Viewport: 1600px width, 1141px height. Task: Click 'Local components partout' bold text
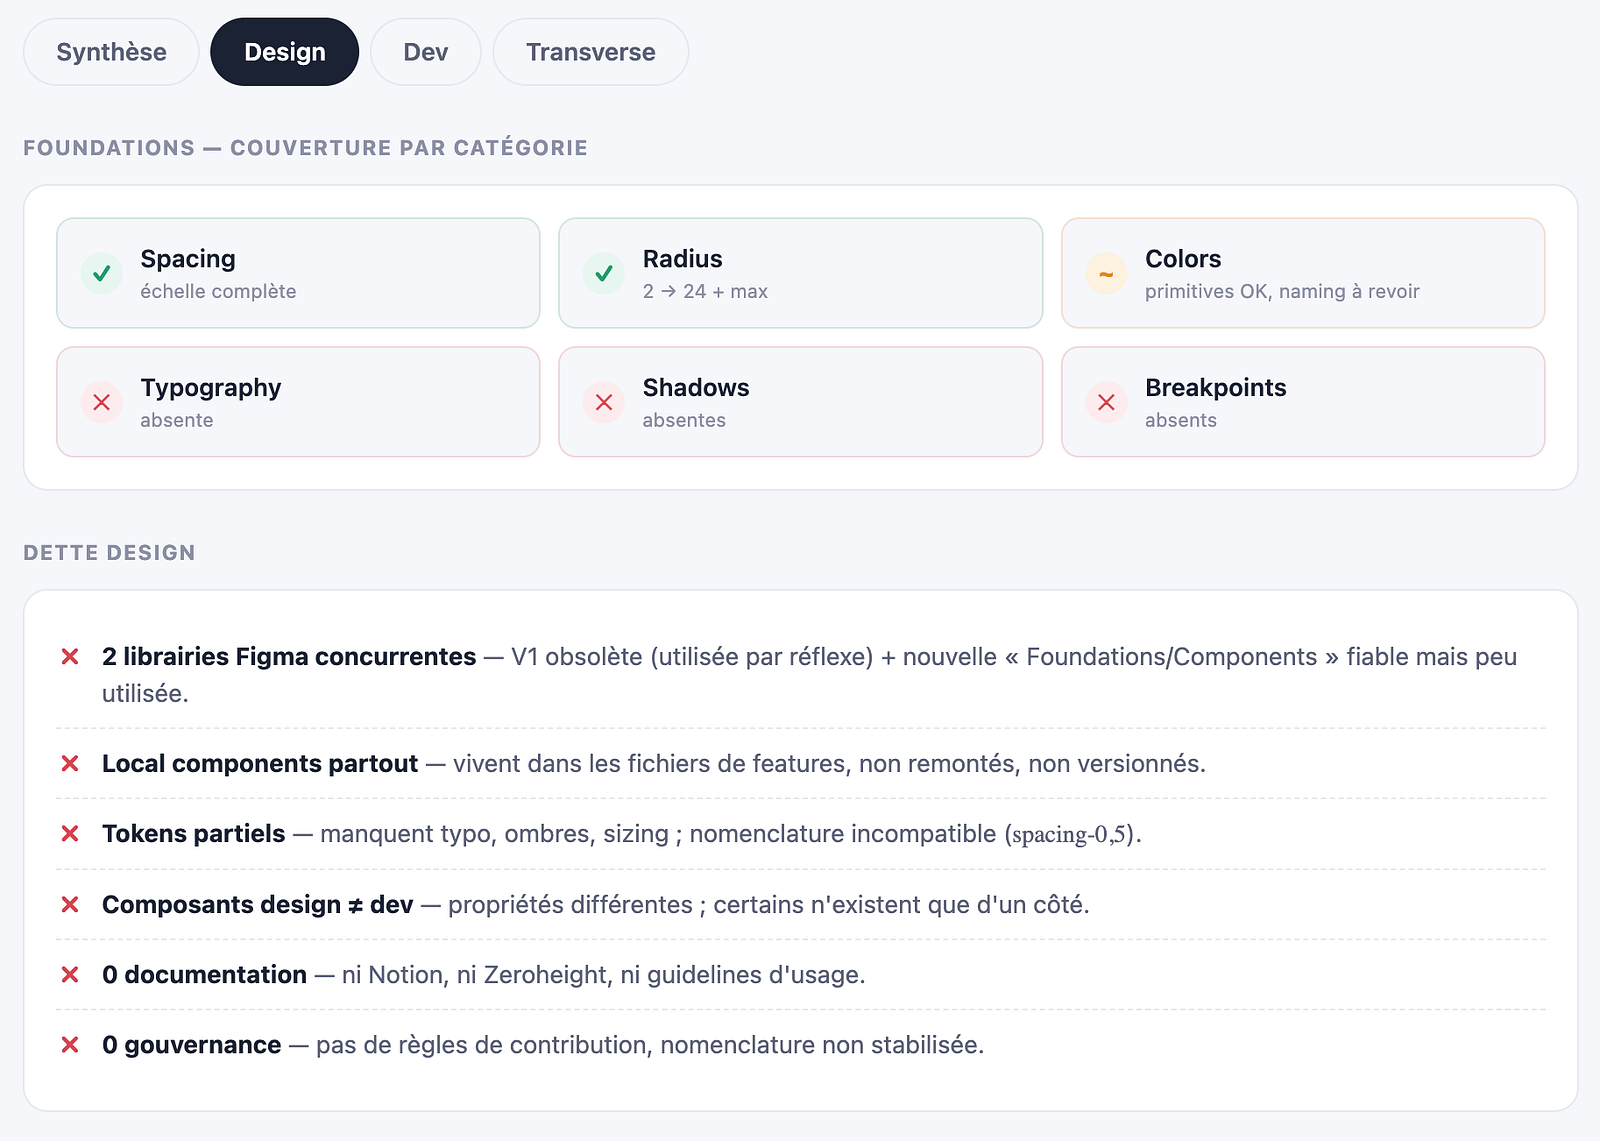click(260, 763)
